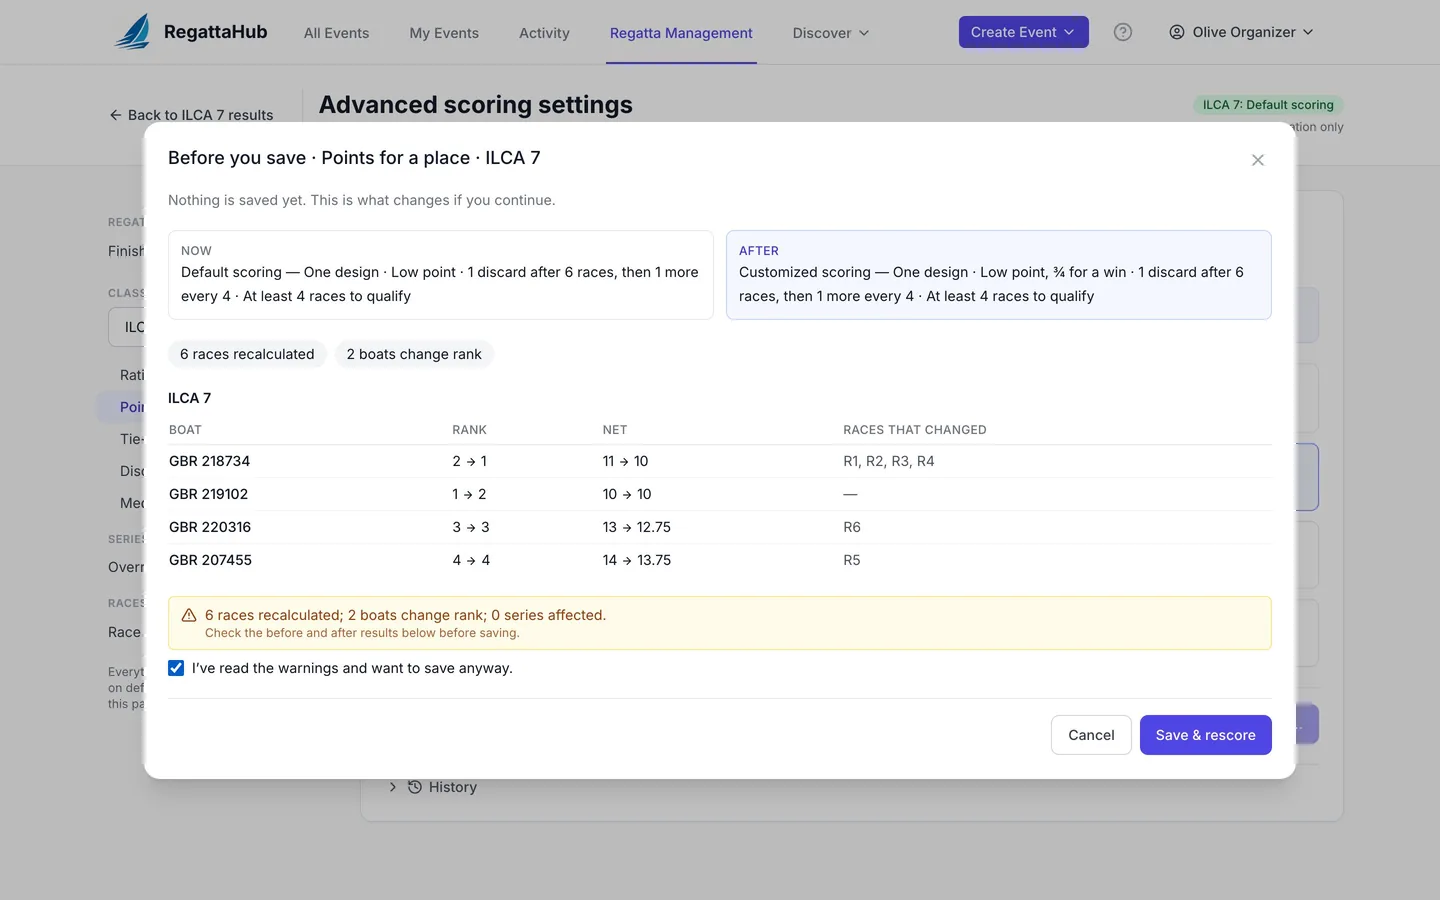Screen dimensions: 1440x900
Task: Follow the Back to ILCA 7 results link
Action: click(x=191, y=115)
